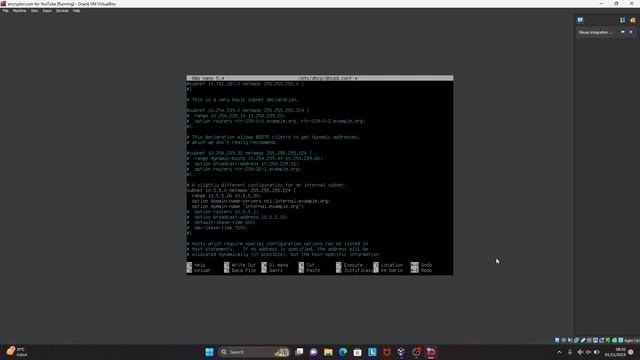Expand the Mouse integration notification details
640x360 pixels.
point(623,32)
